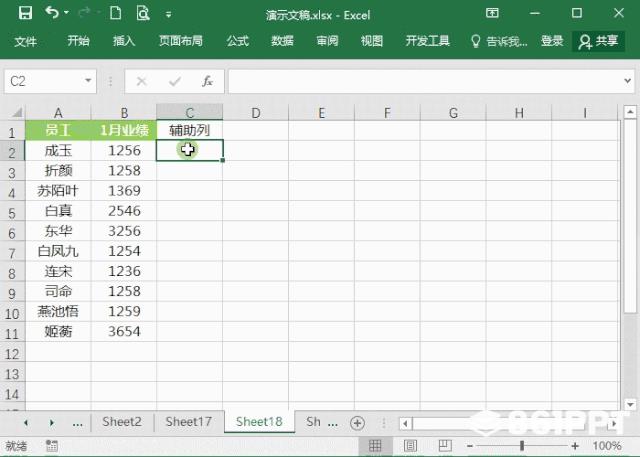Add a new sheet with the plus icon

(357, 423)
